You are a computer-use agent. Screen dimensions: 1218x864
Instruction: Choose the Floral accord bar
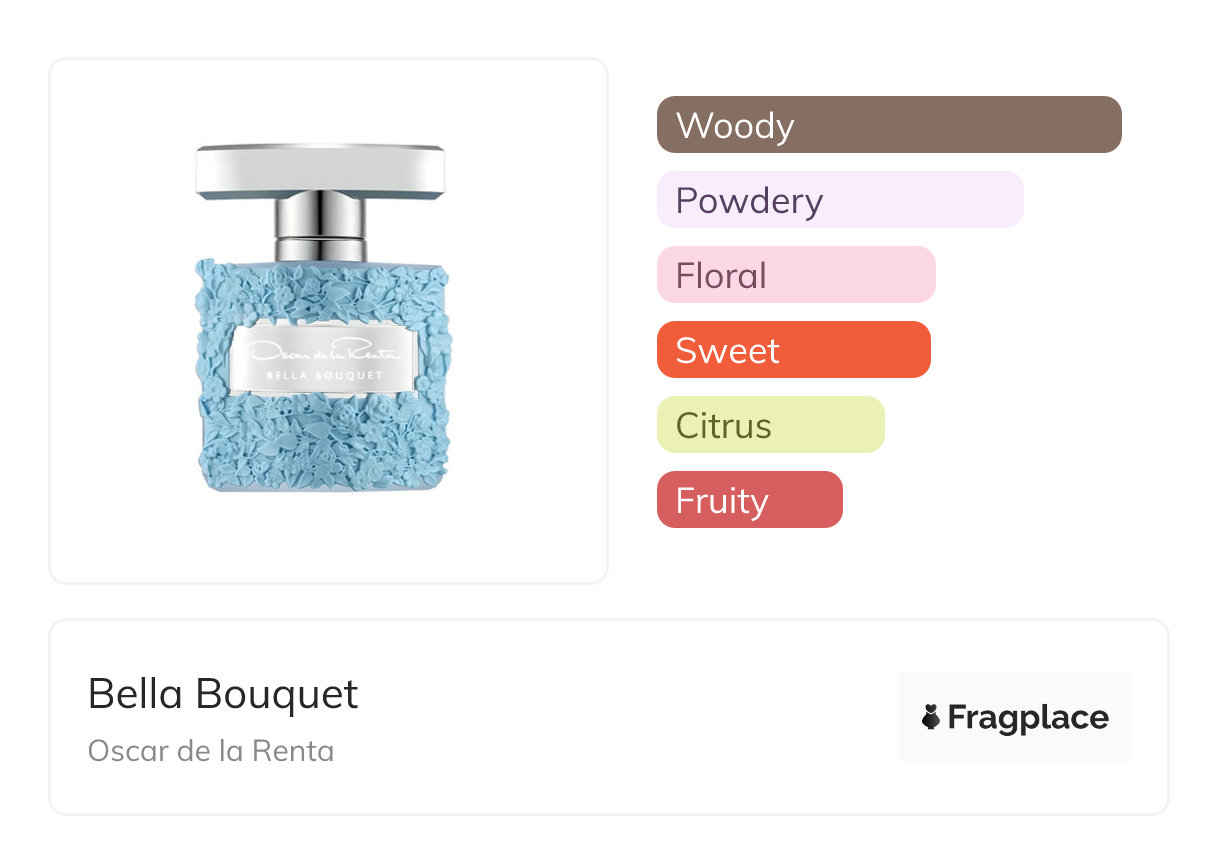[796, 275]
